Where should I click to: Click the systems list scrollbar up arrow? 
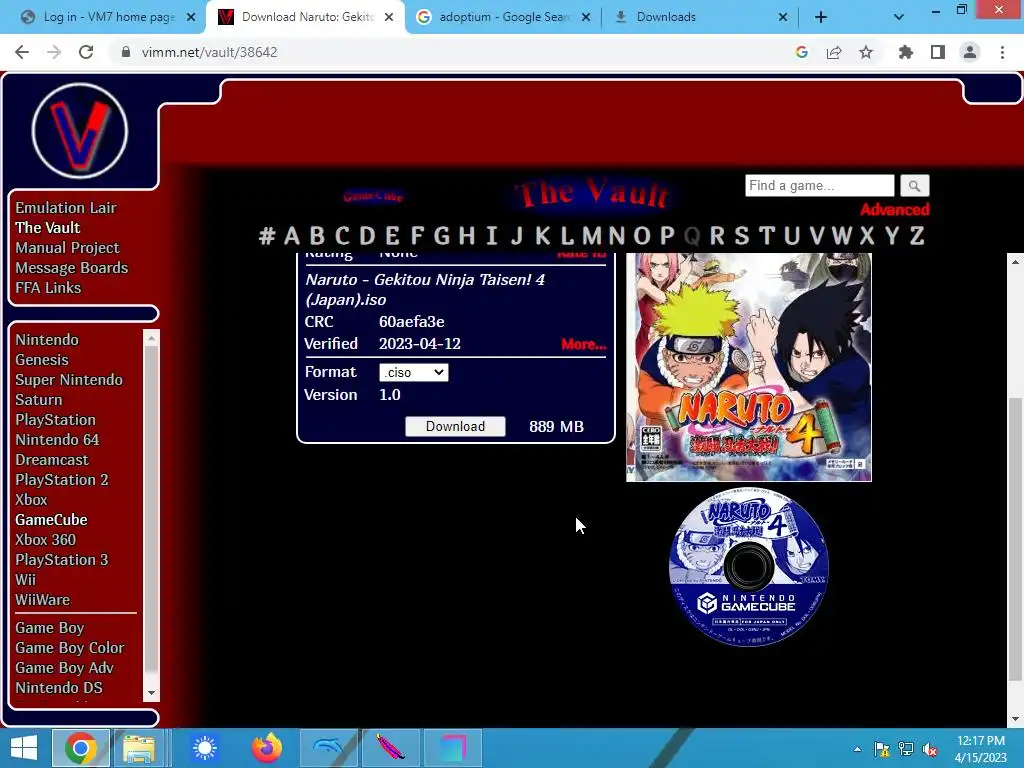[152, 338]
